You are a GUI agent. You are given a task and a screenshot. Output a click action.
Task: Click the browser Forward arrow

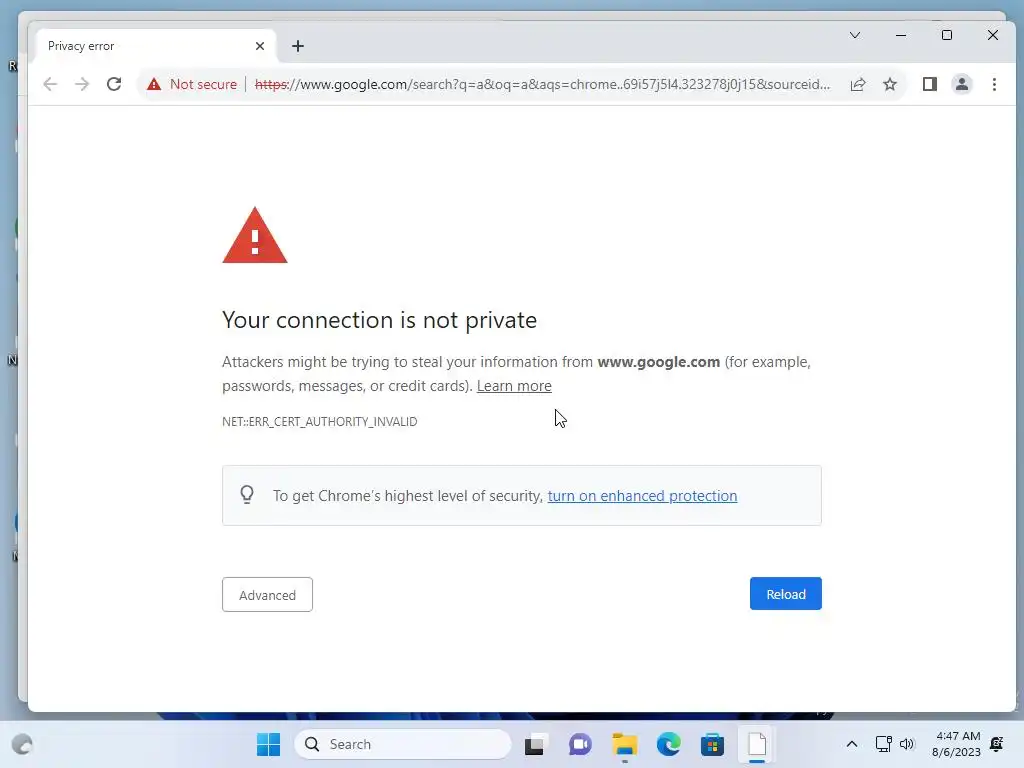click(82, 84)
